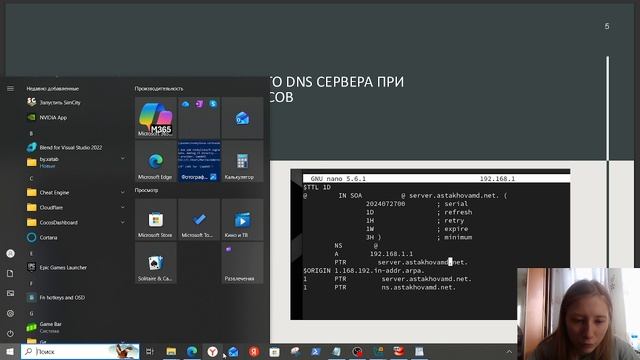640x360 pixels.
Task: Open NVIDIA App from the app list
Action: coord(53,118)
